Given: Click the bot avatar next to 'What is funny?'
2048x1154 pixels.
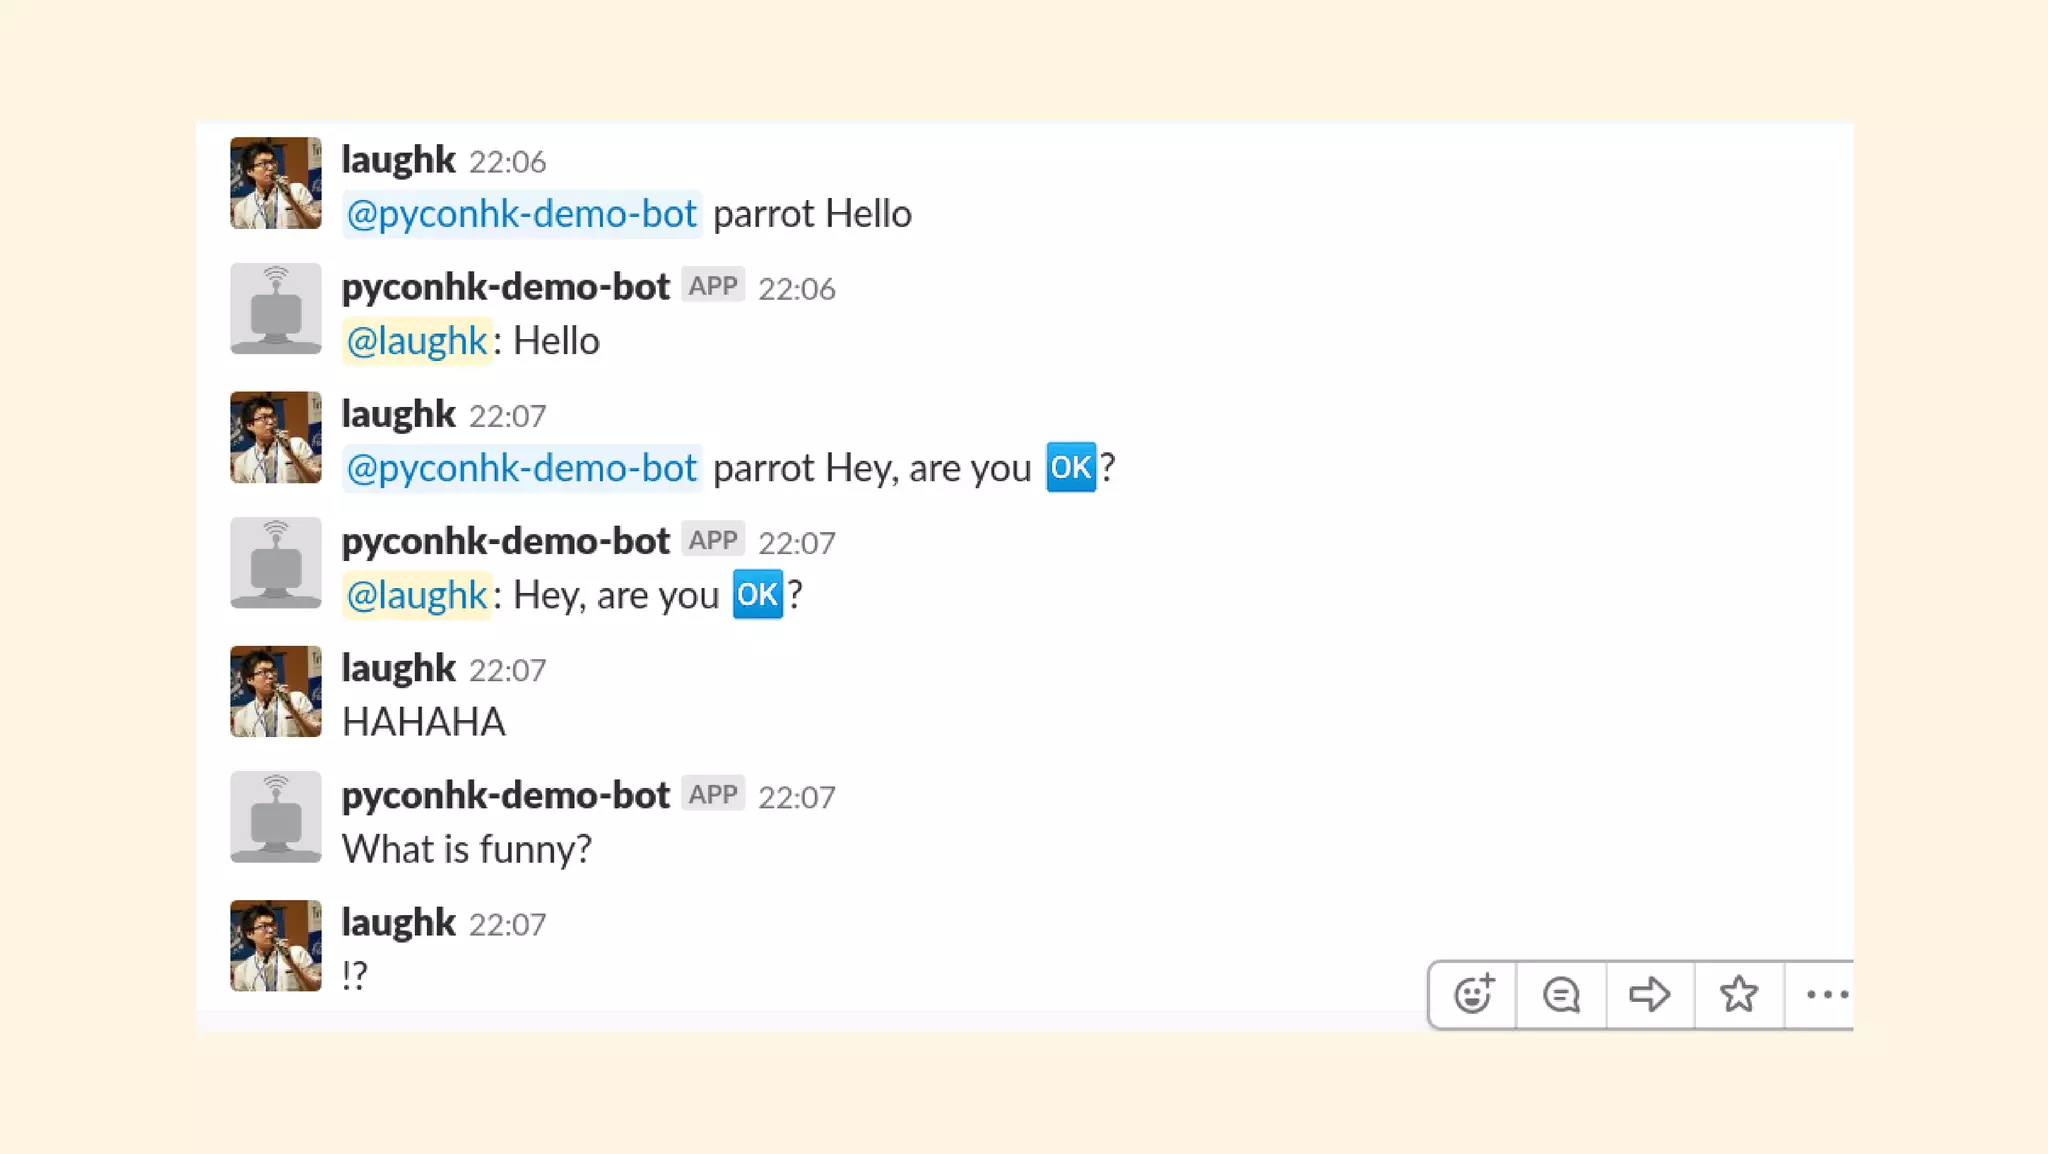Looking at the screenshot, I should pos(276,817).
